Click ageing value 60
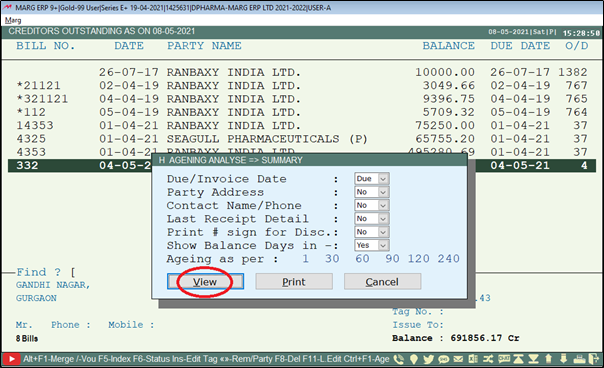The image size is (604, 368). (362, 259)
